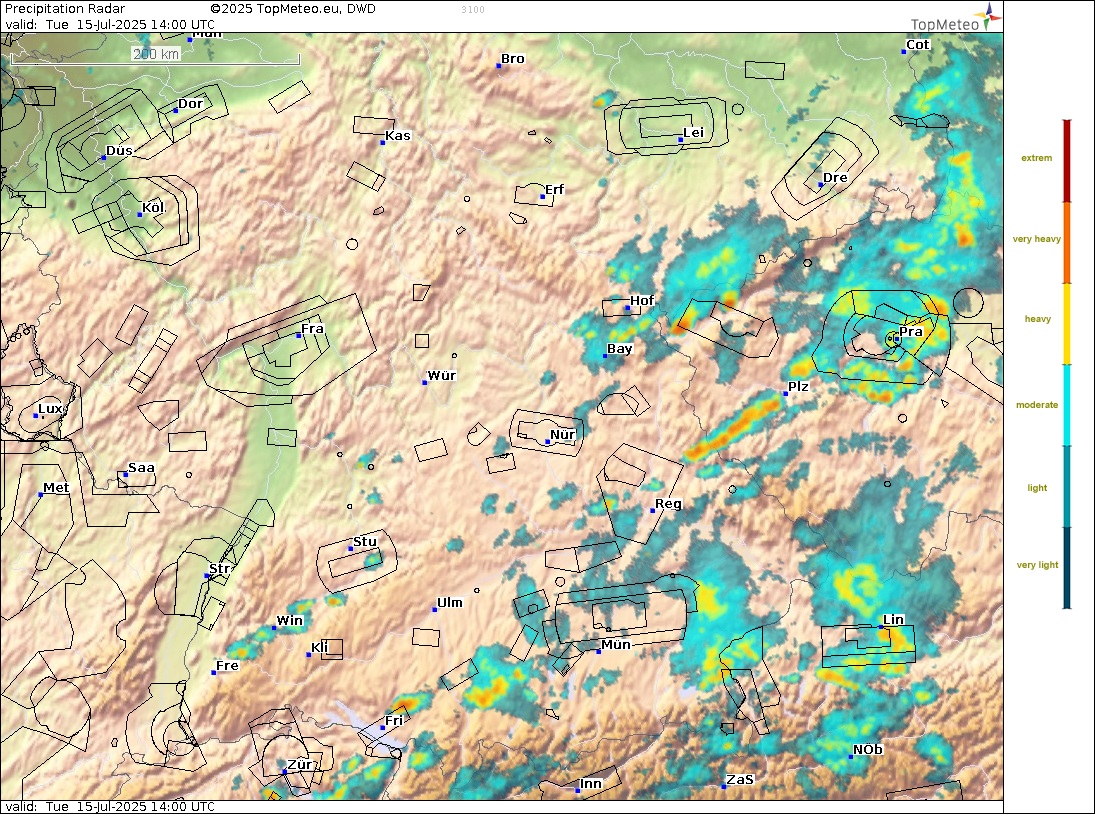The height and width of the screenshot is (814, 1095).
Task: Click the 'Zür' Zurich label
Action: coord(300,764)
